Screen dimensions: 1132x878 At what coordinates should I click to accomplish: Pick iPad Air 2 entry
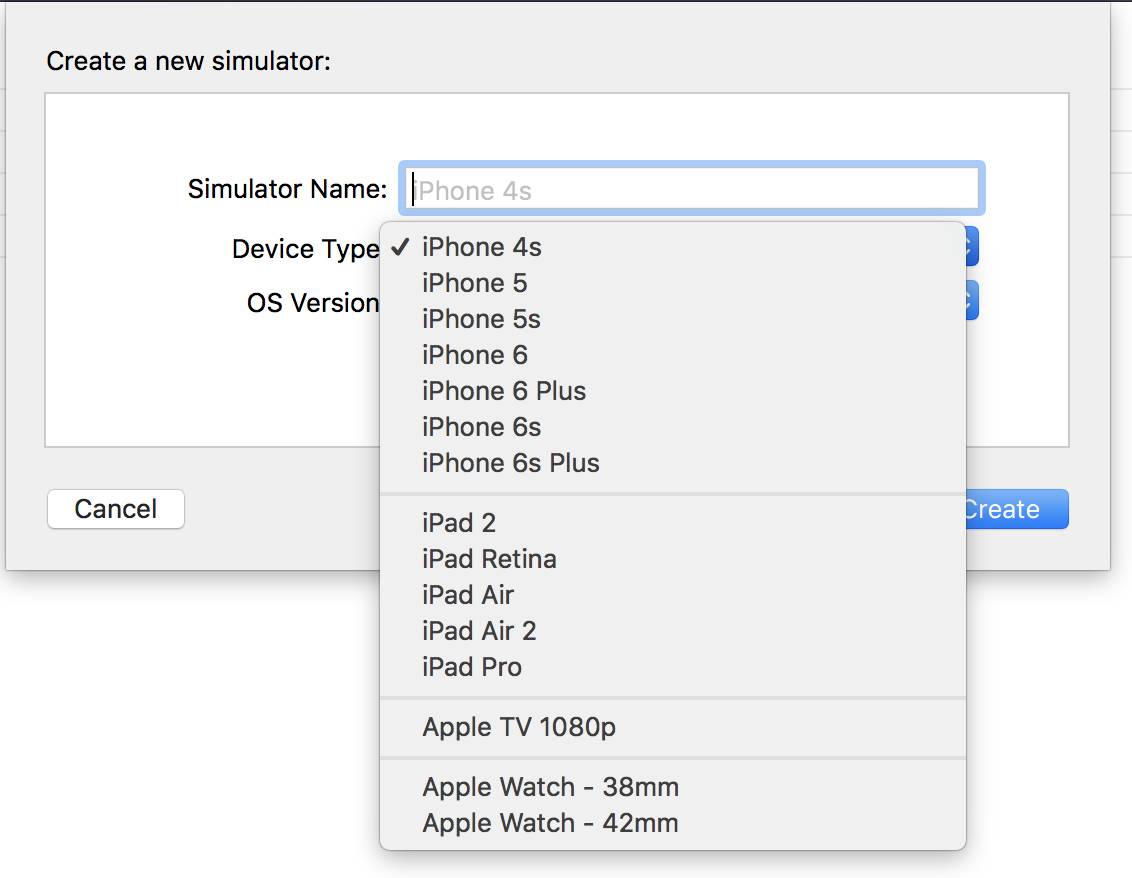673,631
